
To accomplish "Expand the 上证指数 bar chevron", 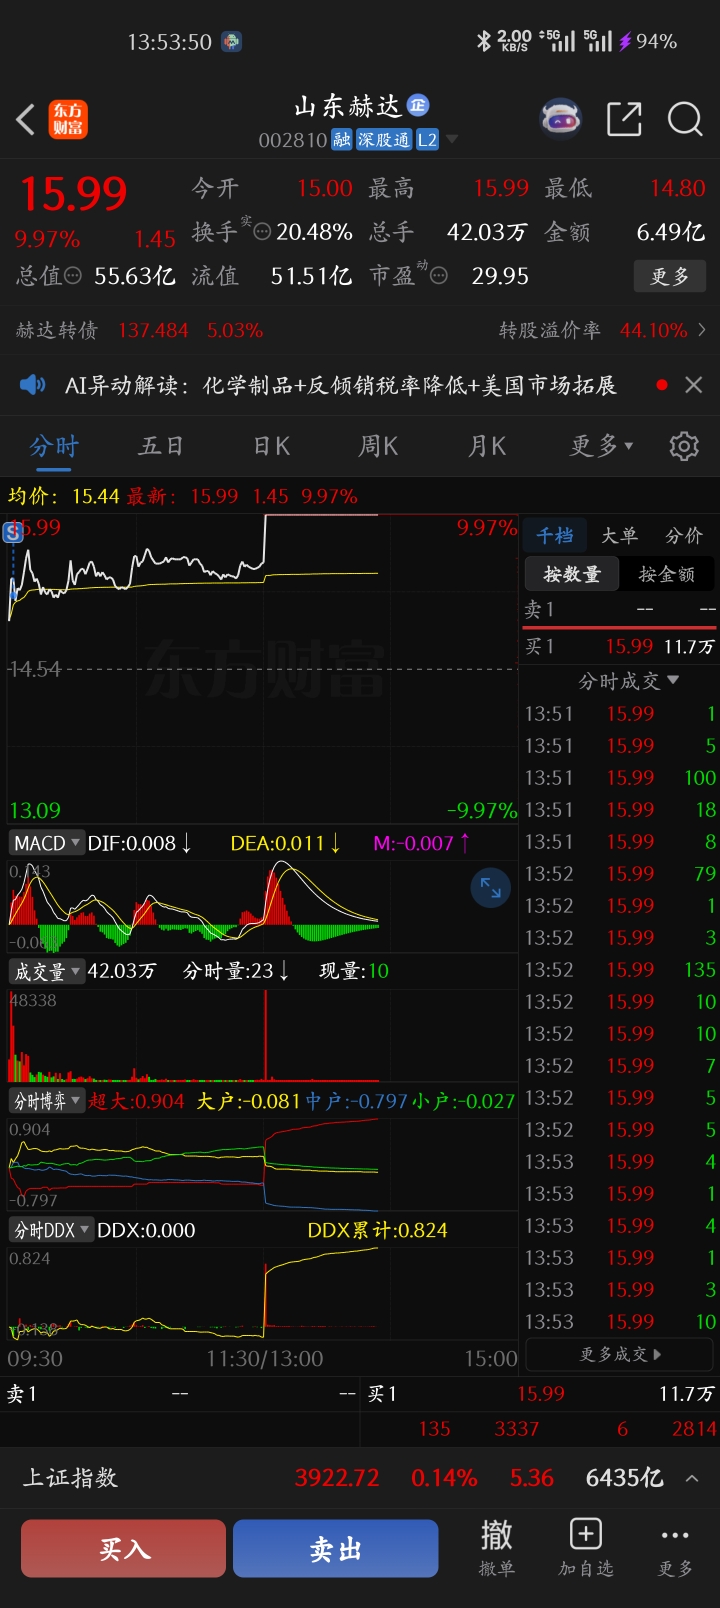I will (692, 1478).
